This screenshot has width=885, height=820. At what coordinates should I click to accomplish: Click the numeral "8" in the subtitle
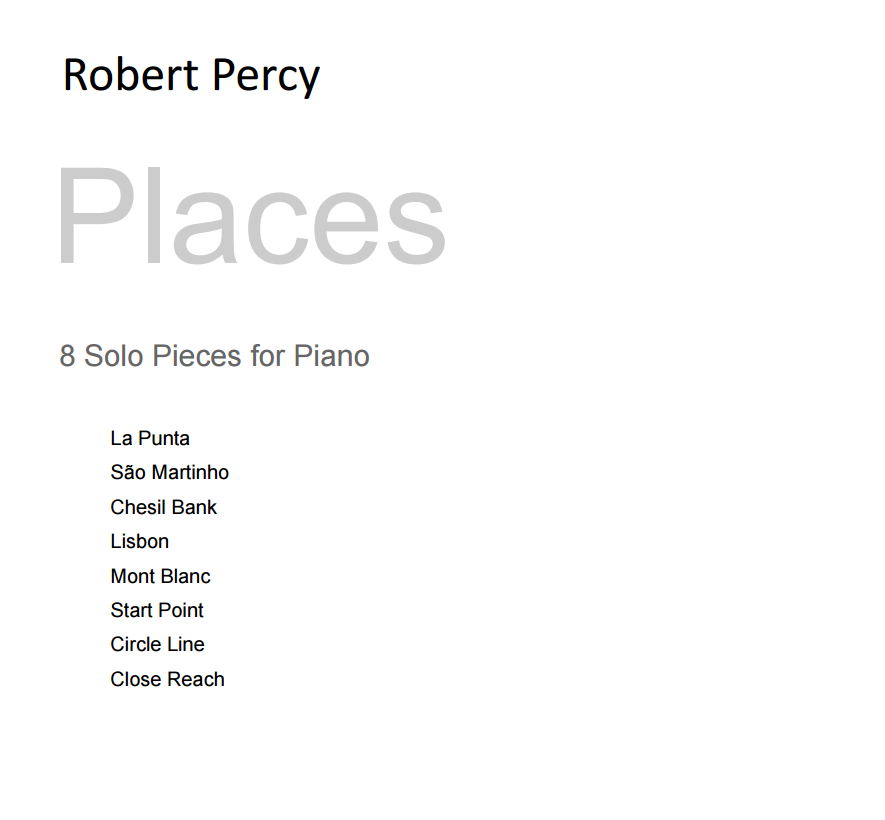pos(67,356)
